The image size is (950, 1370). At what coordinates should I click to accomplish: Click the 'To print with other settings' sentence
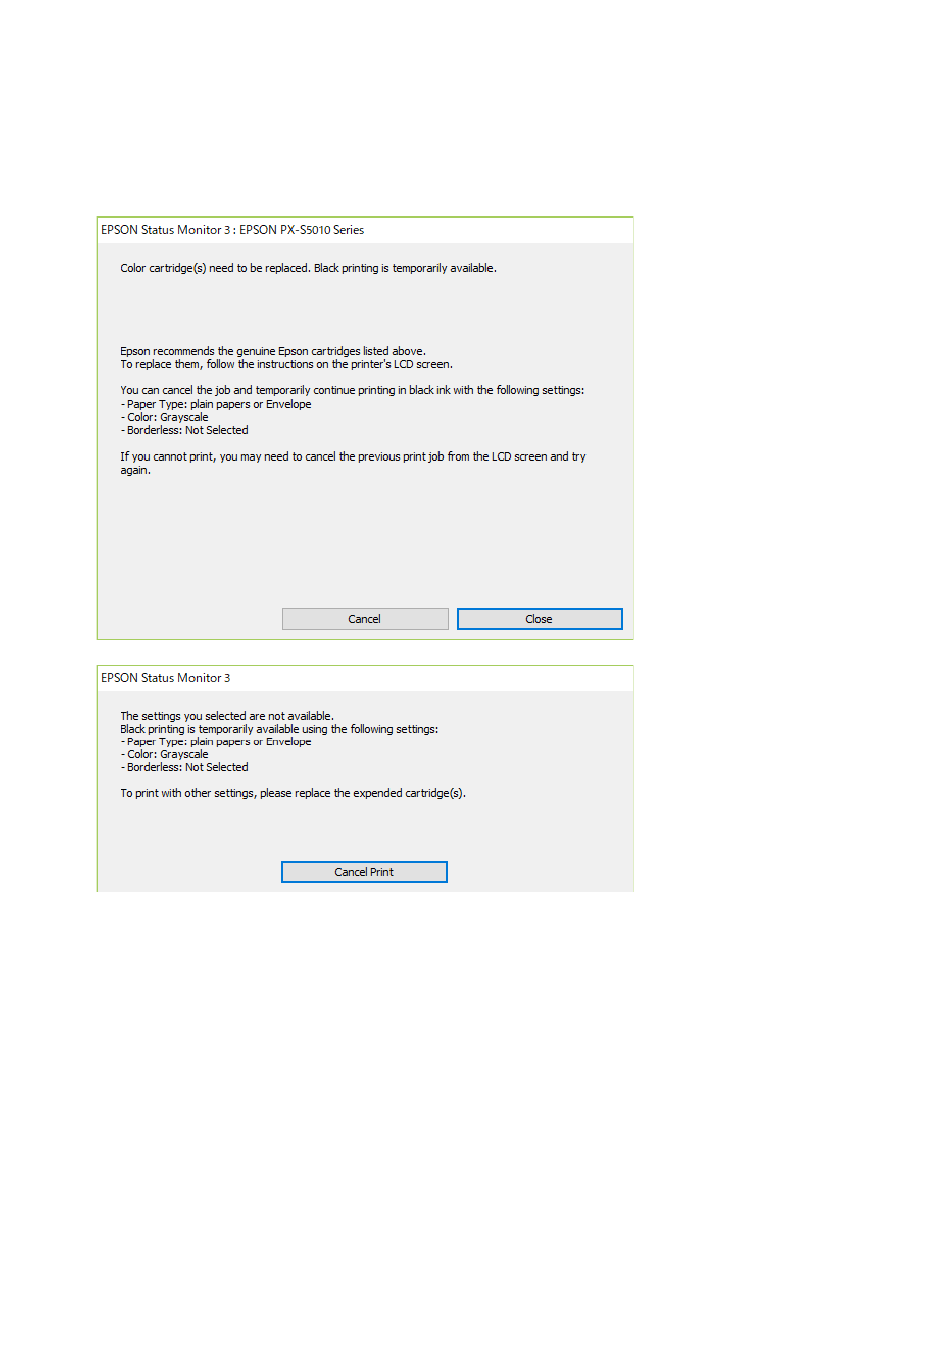(x=293, y=793)
